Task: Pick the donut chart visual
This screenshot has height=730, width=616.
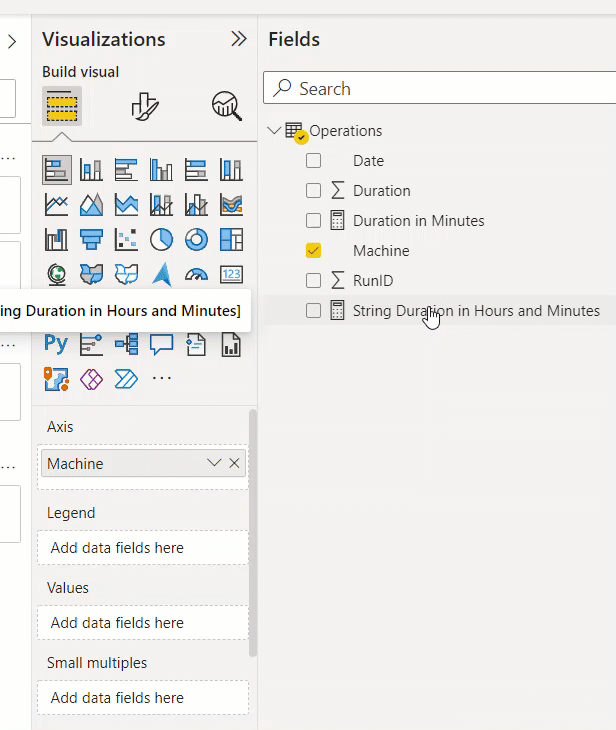Action: pyautogui.click(x=197, y=239)
